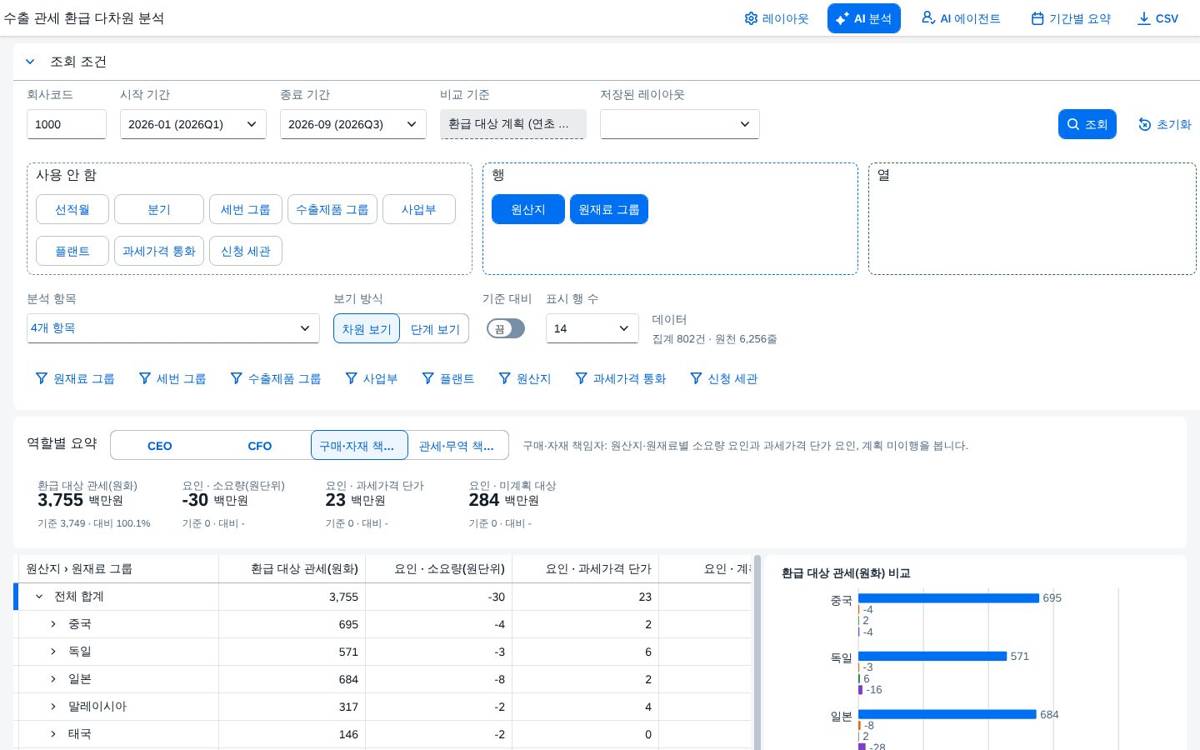Click the 분기 dimension chip
This screenshot has width=1200, height=750.
[159, 209]
